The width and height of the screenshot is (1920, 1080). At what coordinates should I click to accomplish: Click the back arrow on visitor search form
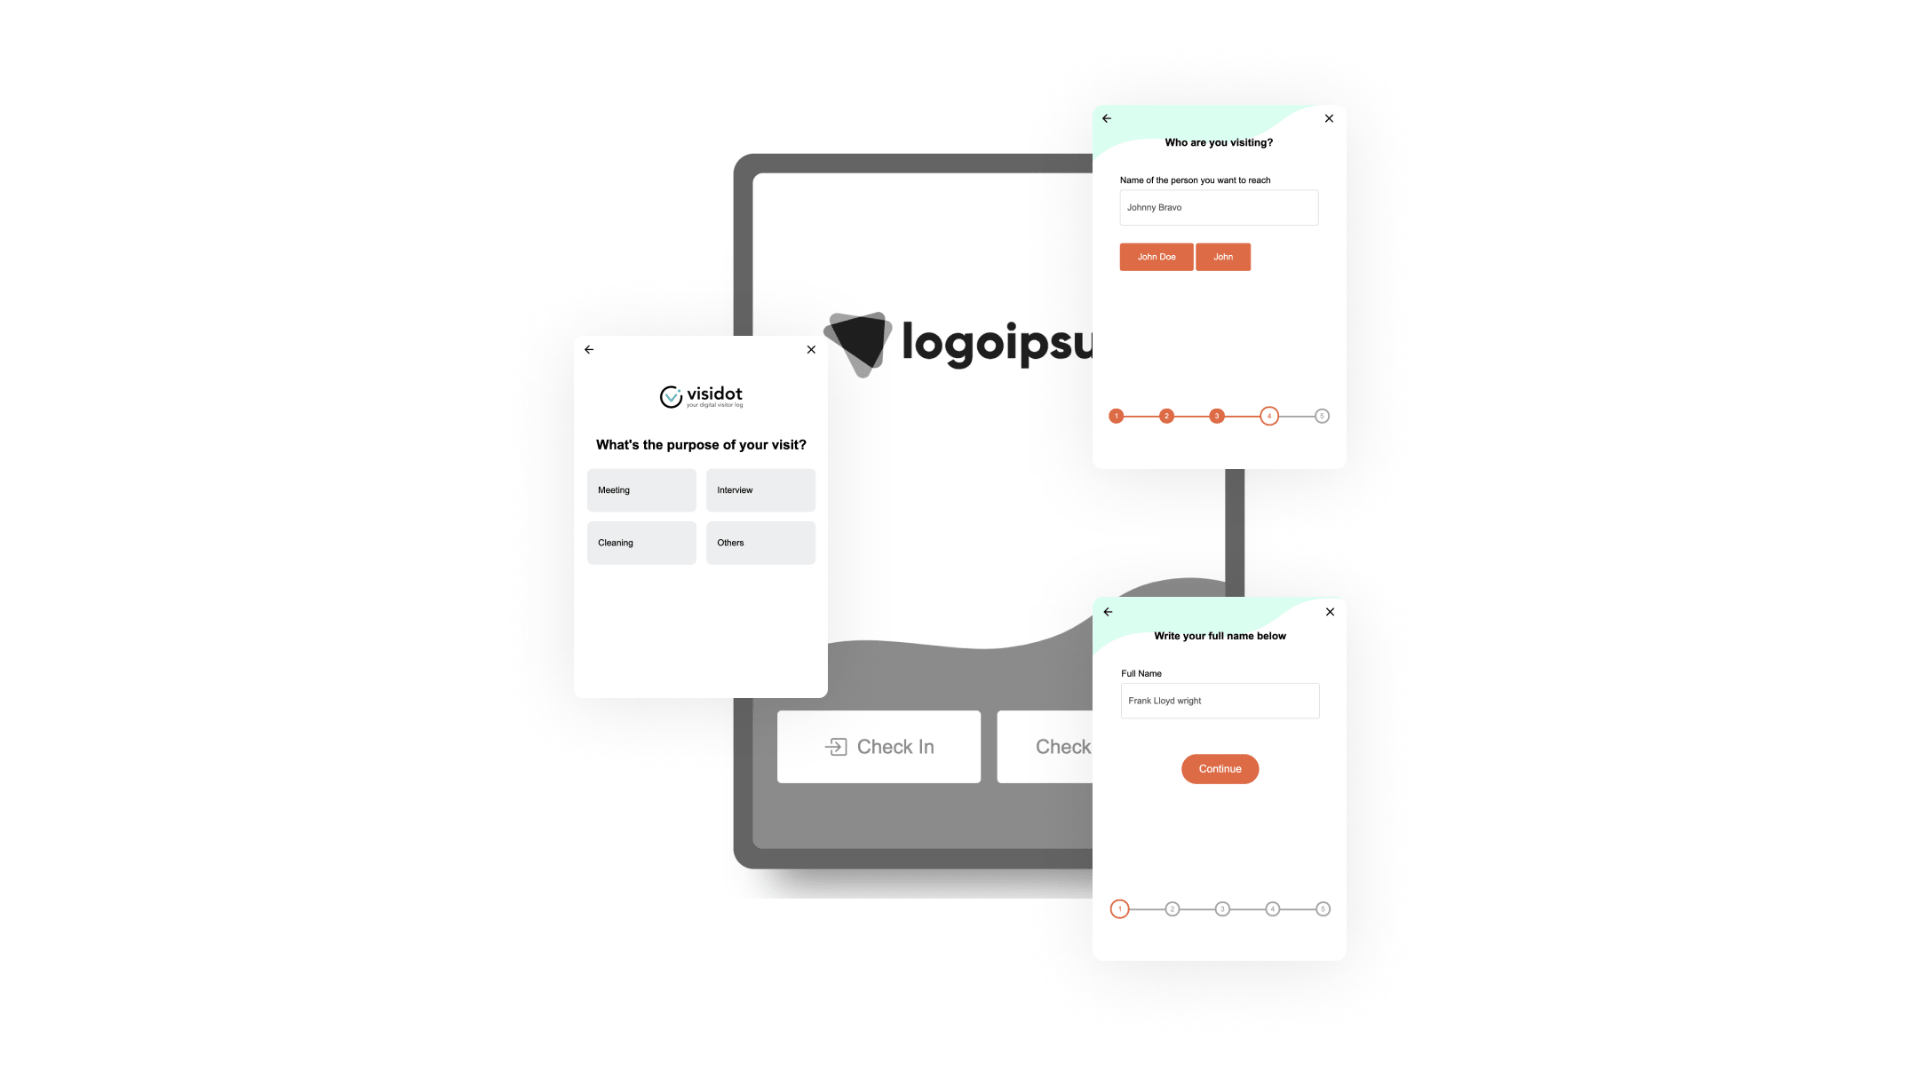point(1106,119)
